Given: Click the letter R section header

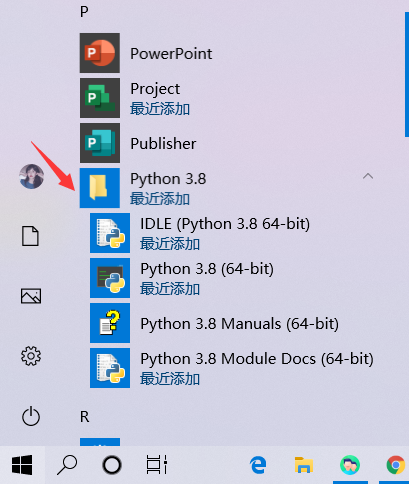Looking at the screenshot, I should (85, 417).
